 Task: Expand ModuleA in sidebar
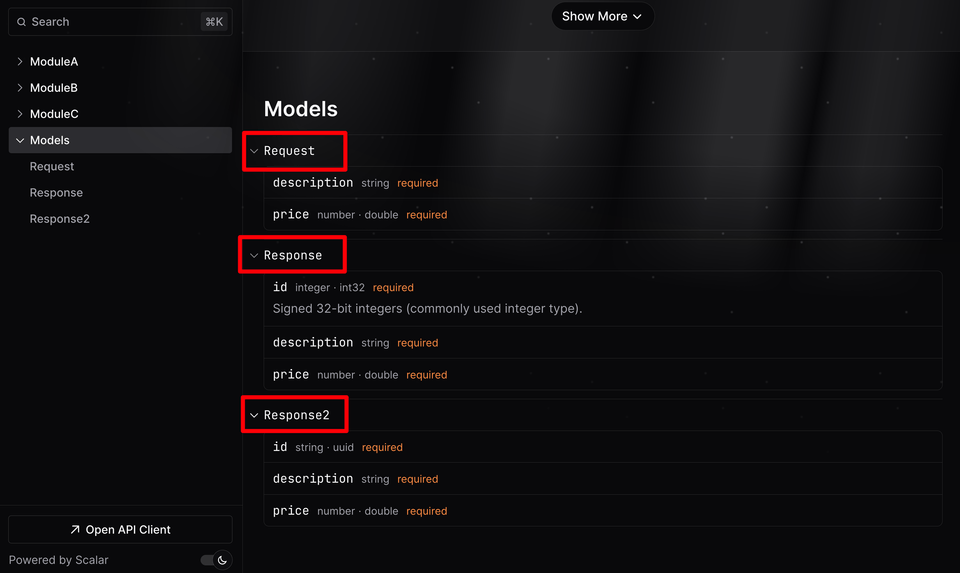(54, 62)
